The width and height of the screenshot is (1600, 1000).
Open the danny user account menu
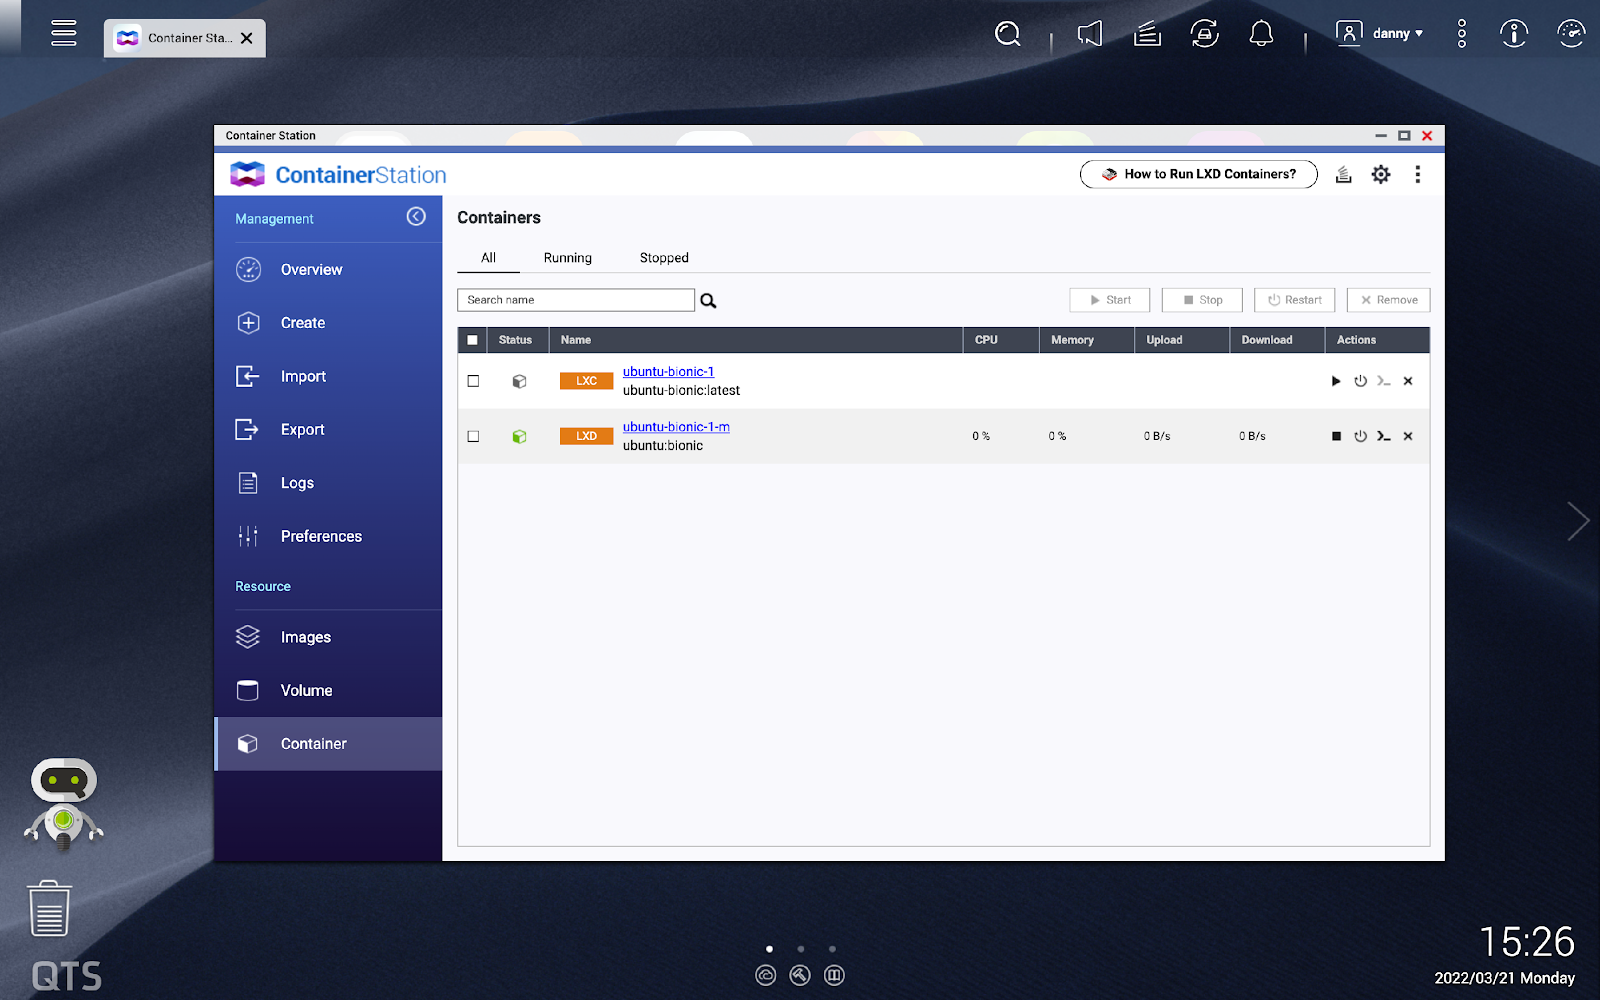(x=1380, y=33)
